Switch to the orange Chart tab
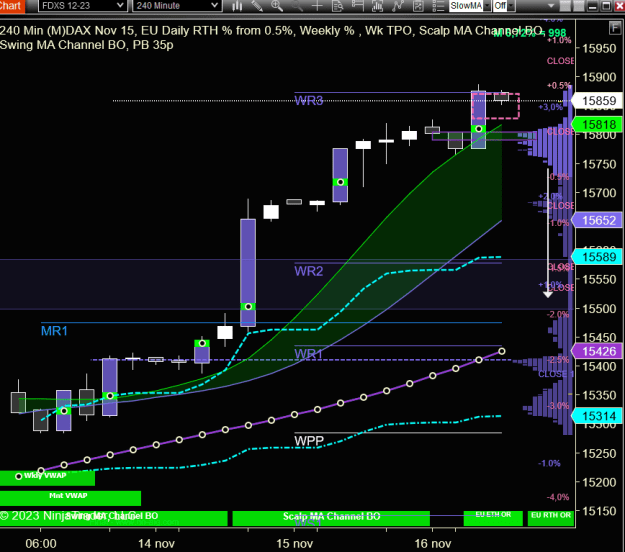This screenshot has height=552, width=625. coord(11,6)
